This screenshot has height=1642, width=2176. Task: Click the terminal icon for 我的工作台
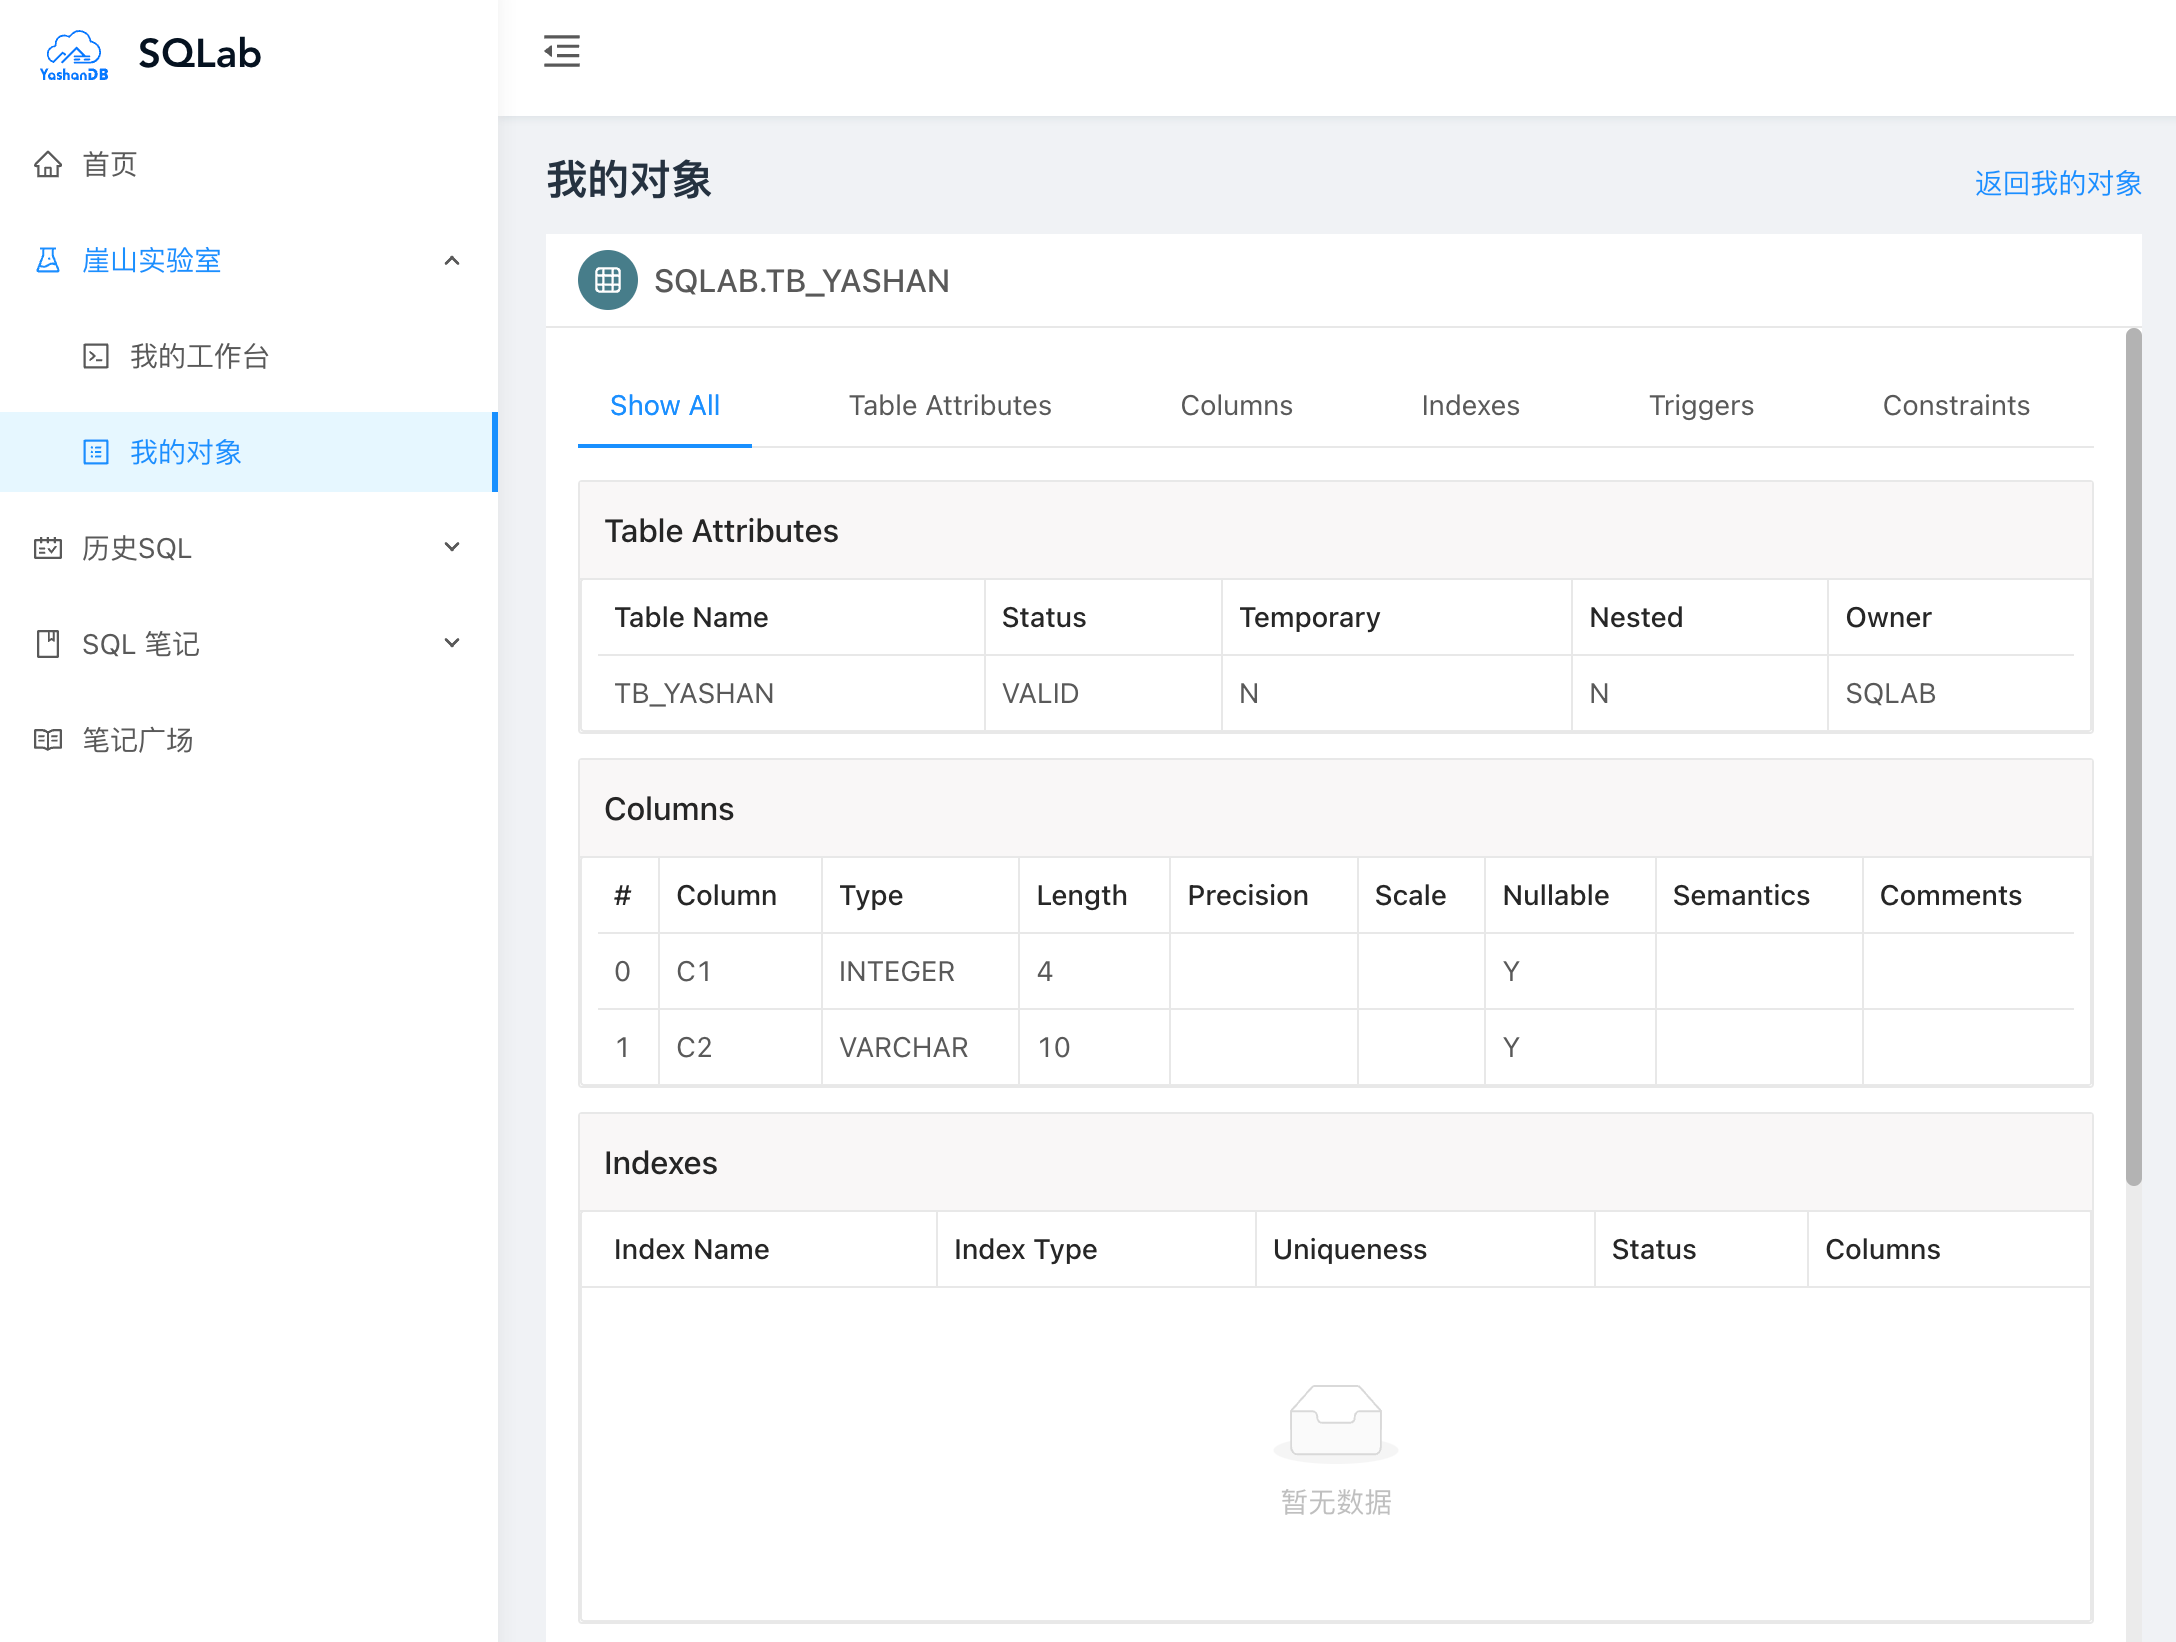click(96, 356)
